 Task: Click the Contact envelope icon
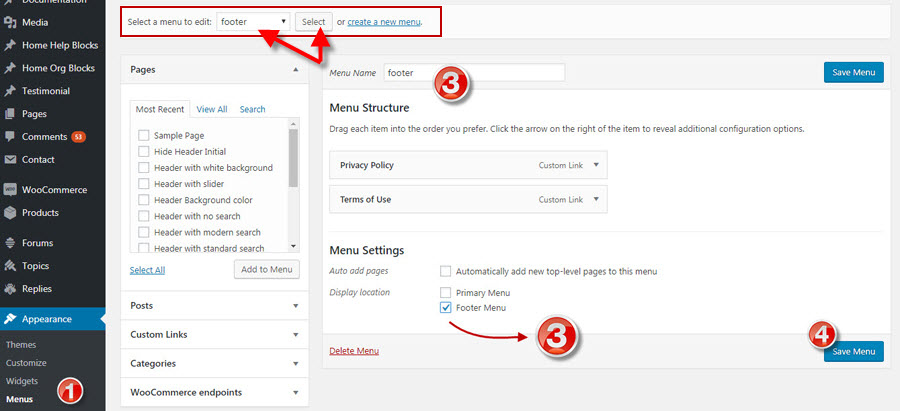[10, 159]
